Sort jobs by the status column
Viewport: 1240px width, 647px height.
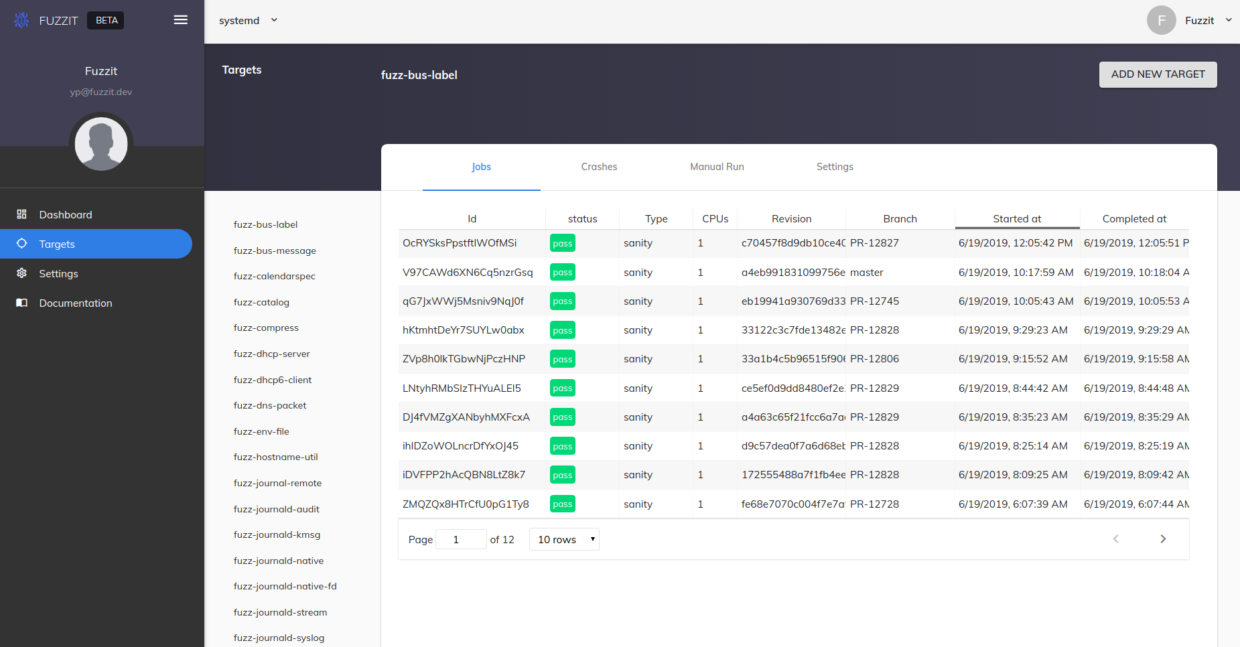[x=582, y=218]
